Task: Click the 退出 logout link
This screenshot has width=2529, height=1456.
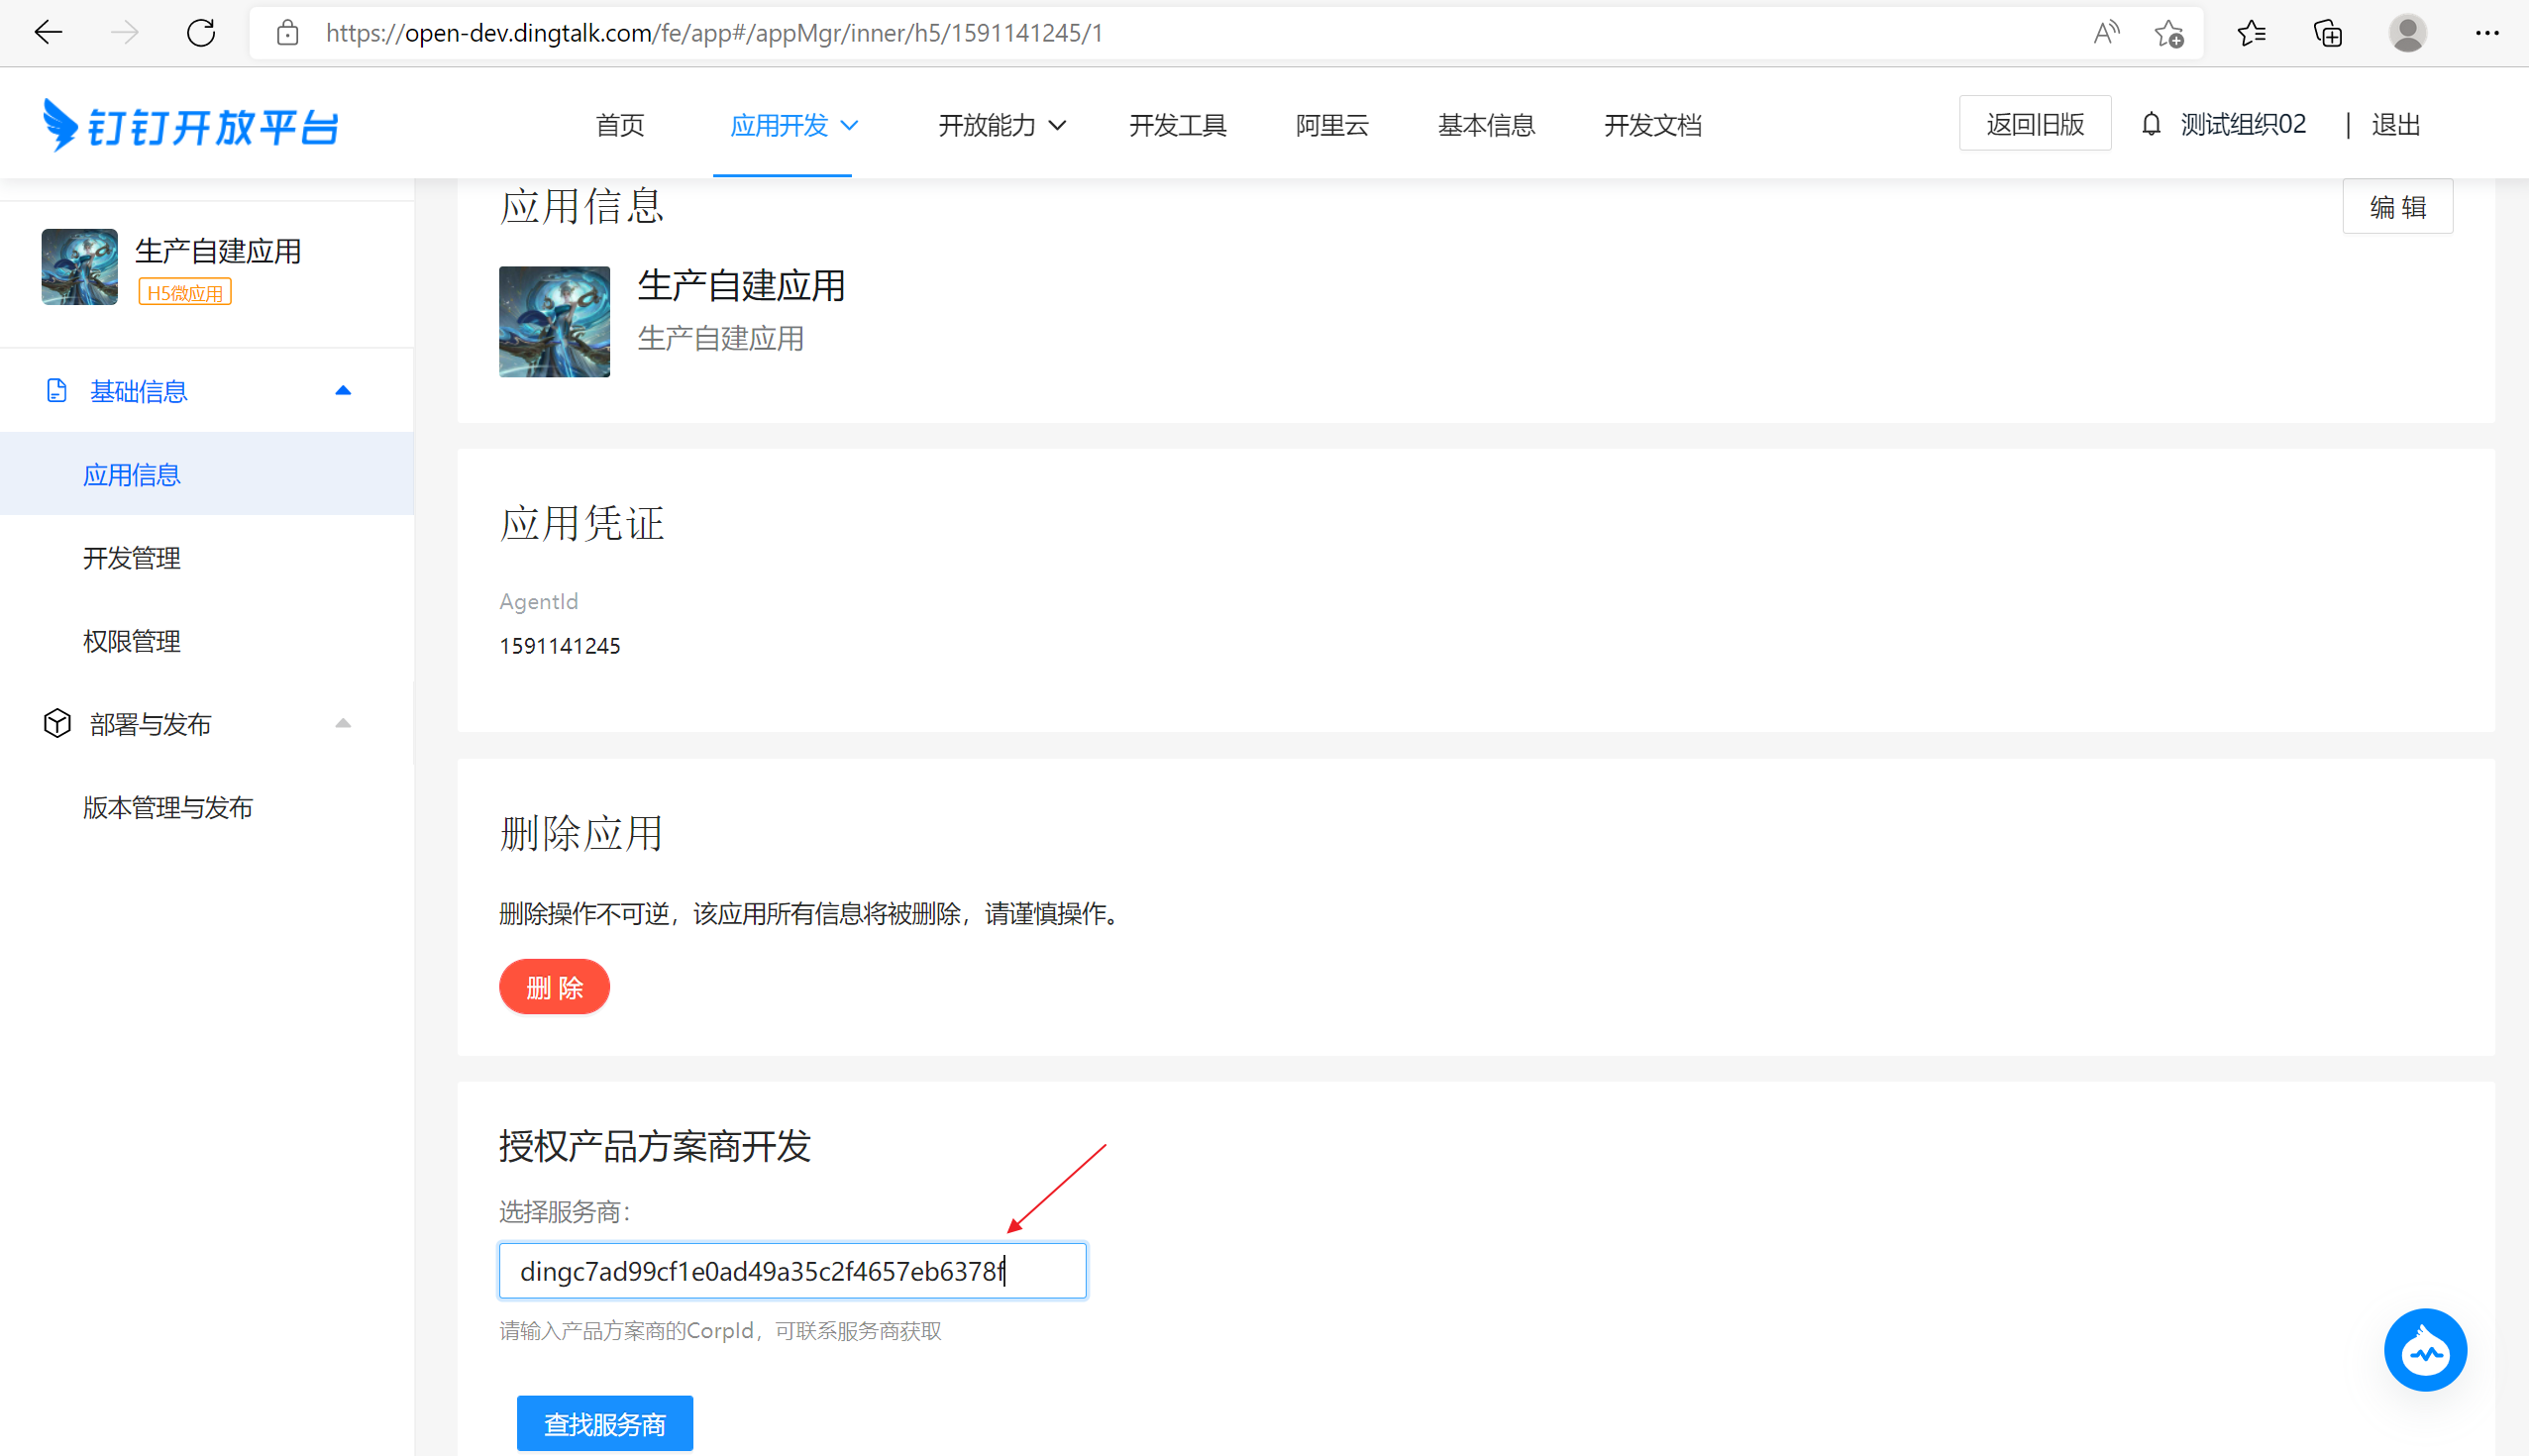Action: [2395, 124]
